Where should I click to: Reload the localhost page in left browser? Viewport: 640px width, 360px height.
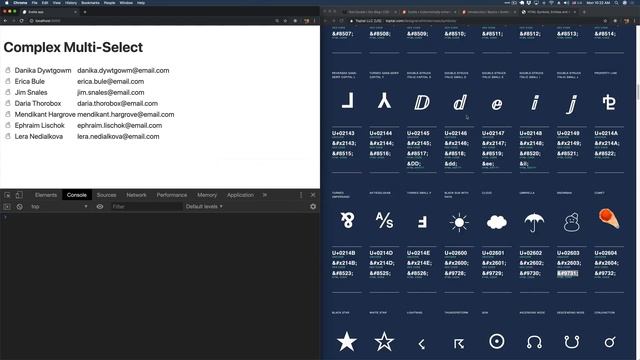pyautogui.click(x=22, y=20)
